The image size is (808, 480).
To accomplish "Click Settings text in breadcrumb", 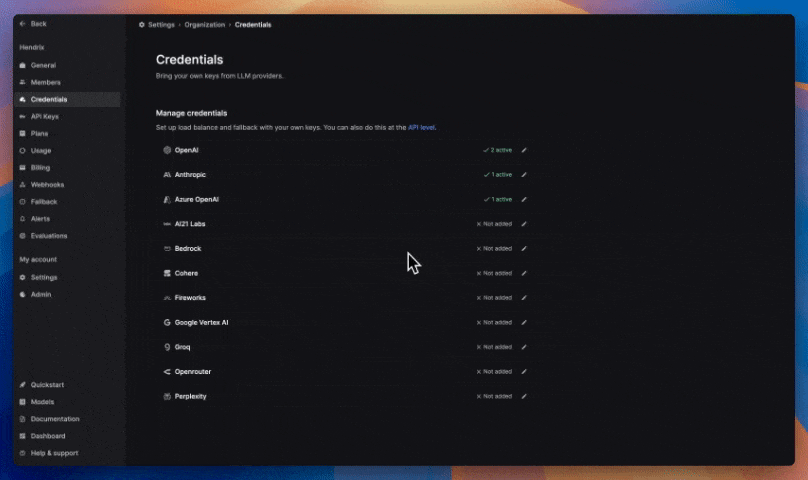I will tap(161, 25).
